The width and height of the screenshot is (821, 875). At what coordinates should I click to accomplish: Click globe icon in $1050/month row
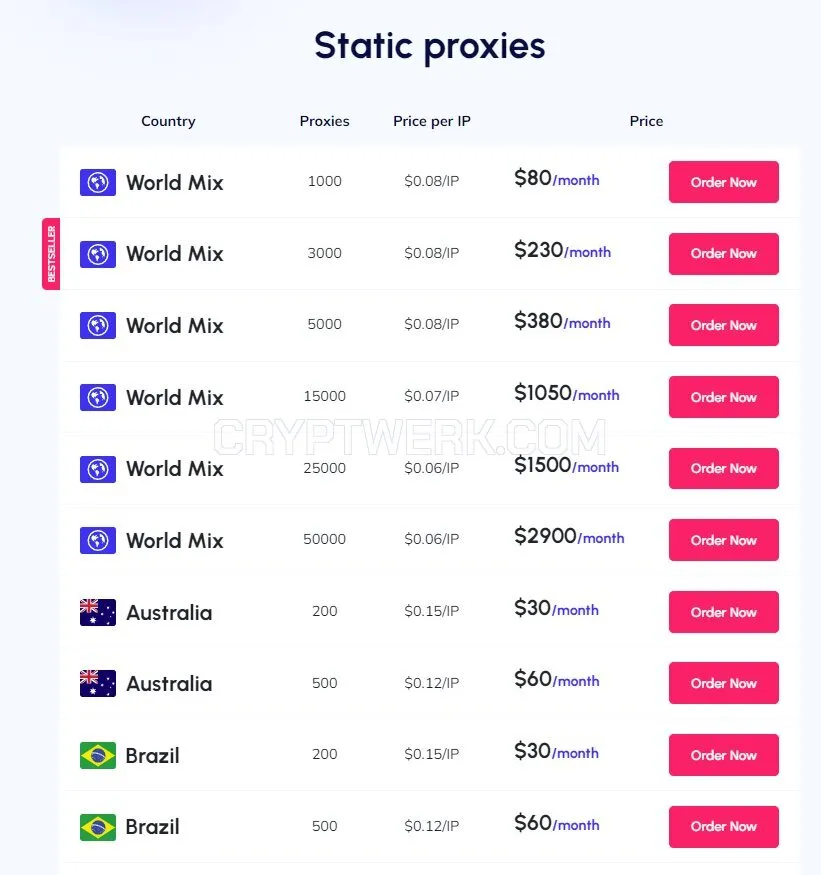tap(98, 397)
